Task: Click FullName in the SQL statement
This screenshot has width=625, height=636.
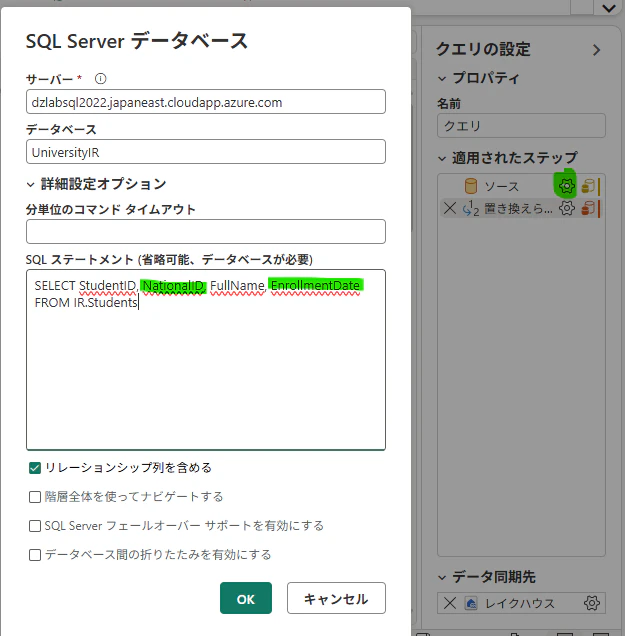Action: (237, 286)
